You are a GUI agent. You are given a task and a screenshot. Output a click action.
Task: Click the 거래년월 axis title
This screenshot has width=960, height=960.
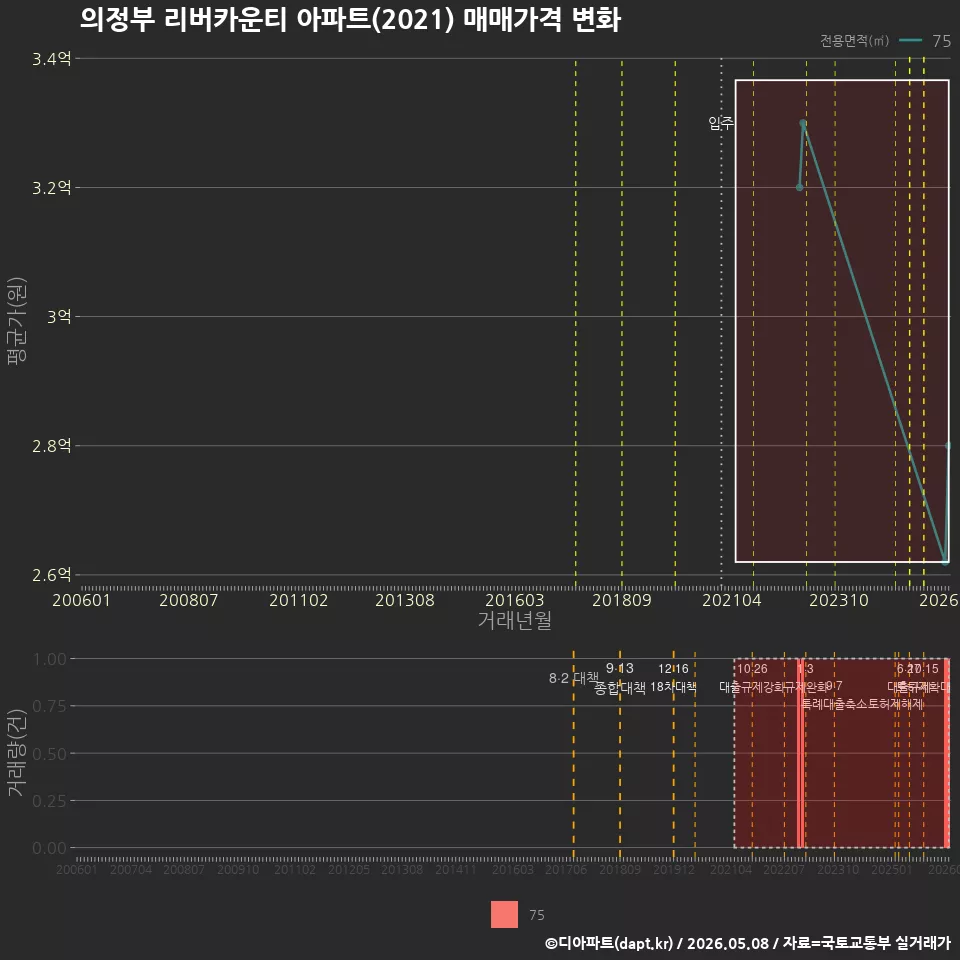[514, 620]
